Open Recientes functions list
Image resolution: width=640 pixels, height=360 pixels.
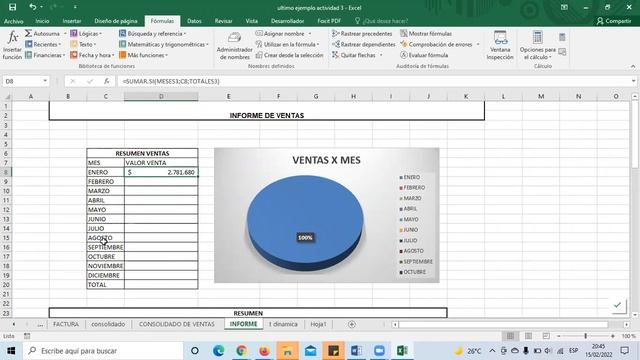43,44
